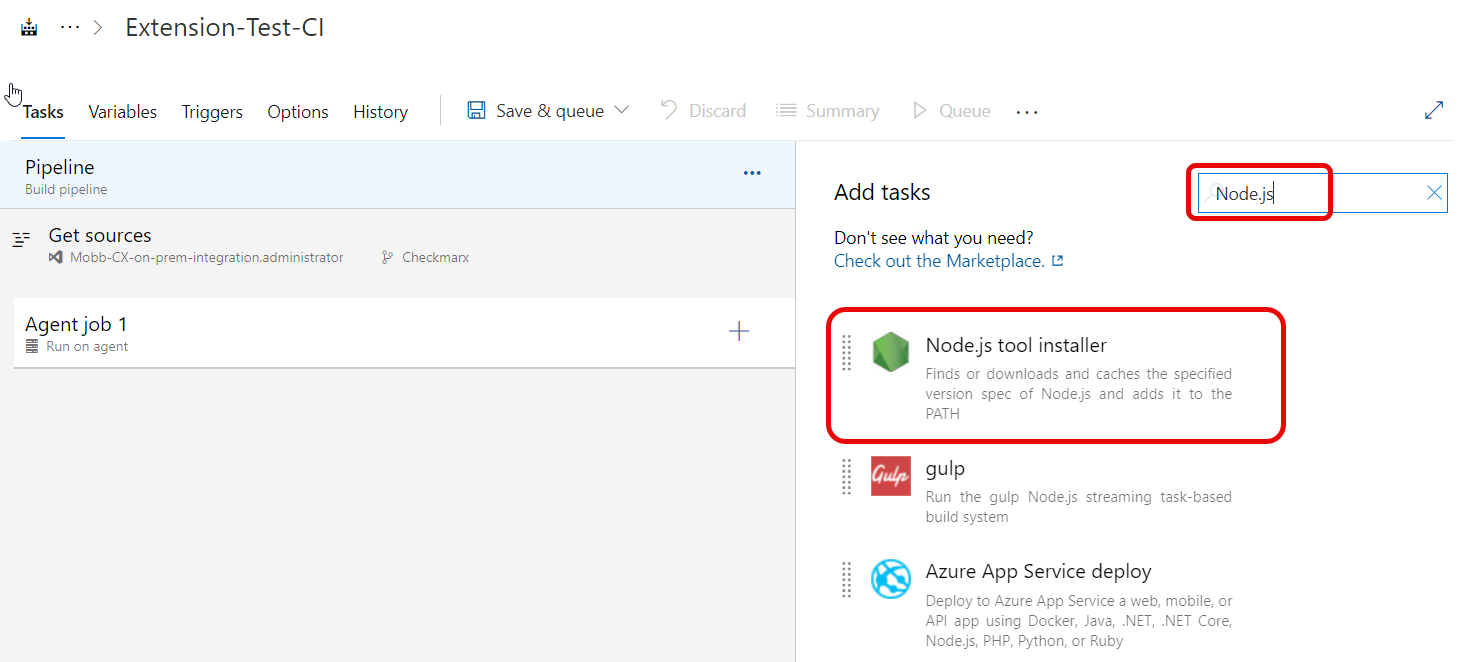The width and height of the screenshot is (1466, 662).
Task: Open the breadcrumb ellipsis menu
Action: (x=69, y=28)
